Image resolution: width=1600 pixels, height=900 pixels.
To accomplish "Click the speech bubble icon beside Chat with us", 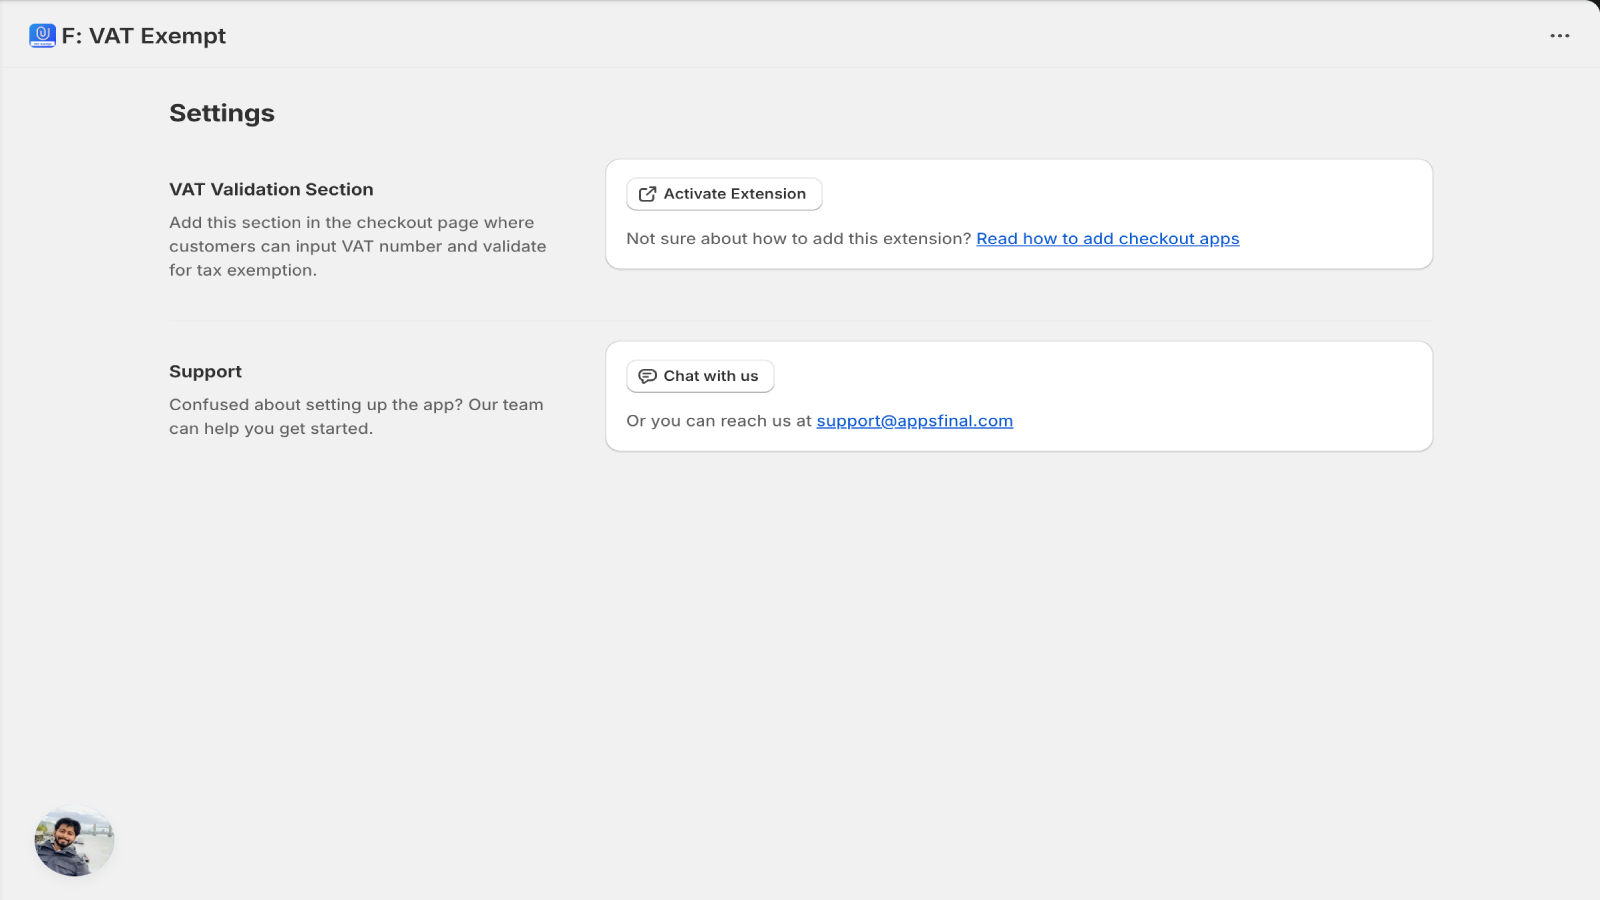I will tap(647, 376).
